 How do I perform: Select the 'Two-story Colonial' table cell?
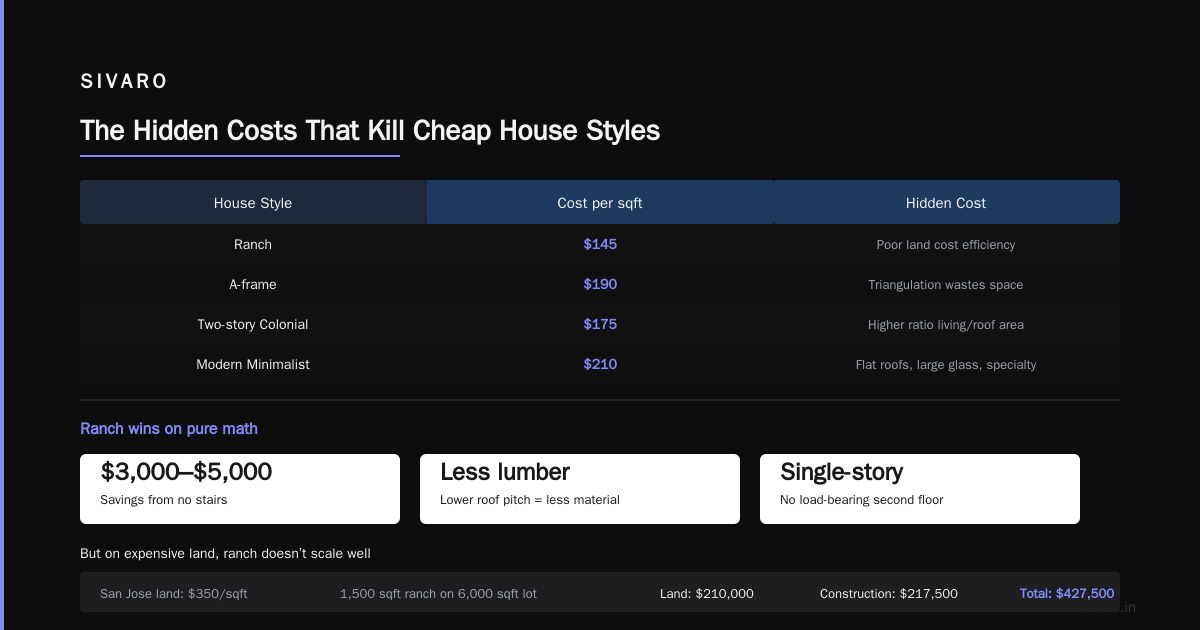[x=253, y=324]
